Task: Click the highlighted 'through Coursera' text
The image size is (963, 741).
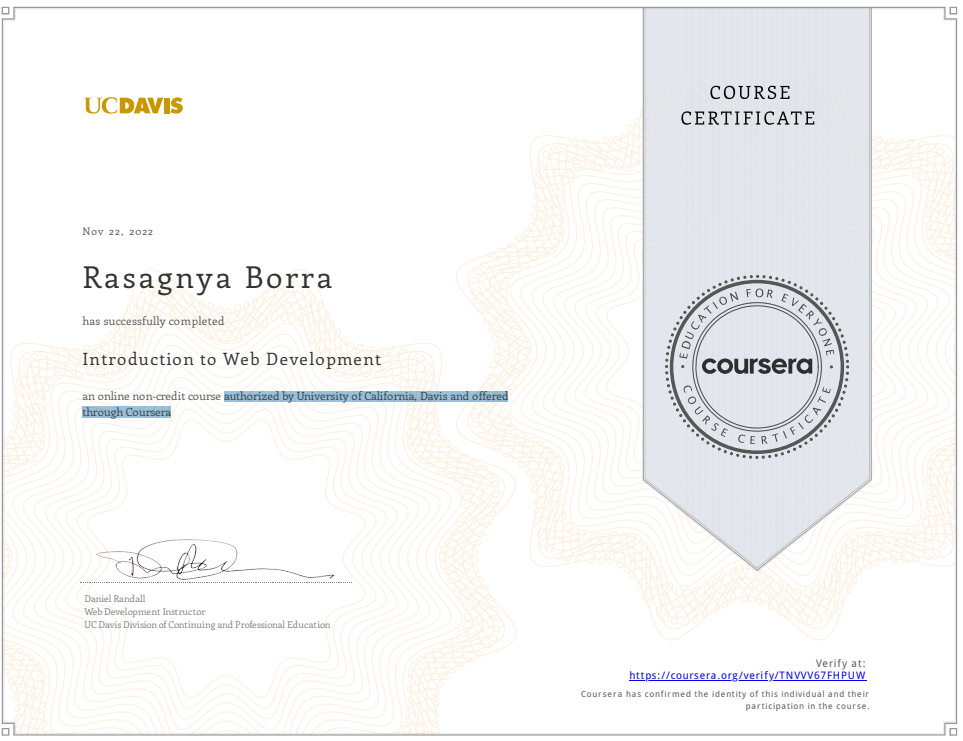Action: coord(127,413)
